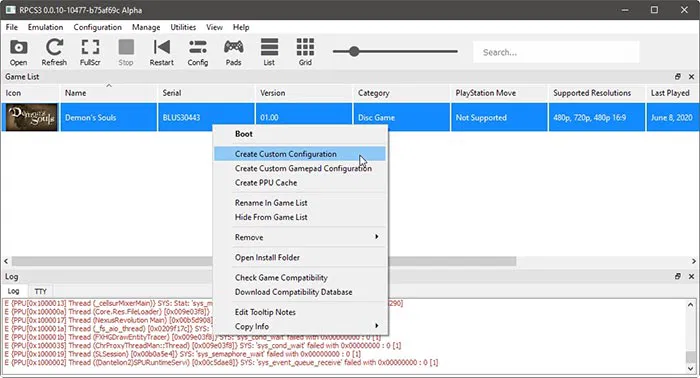Click game list scroll left arrow
Viewport: 700px width, 378px height.
pyautogui.click(x=6, y=261)
